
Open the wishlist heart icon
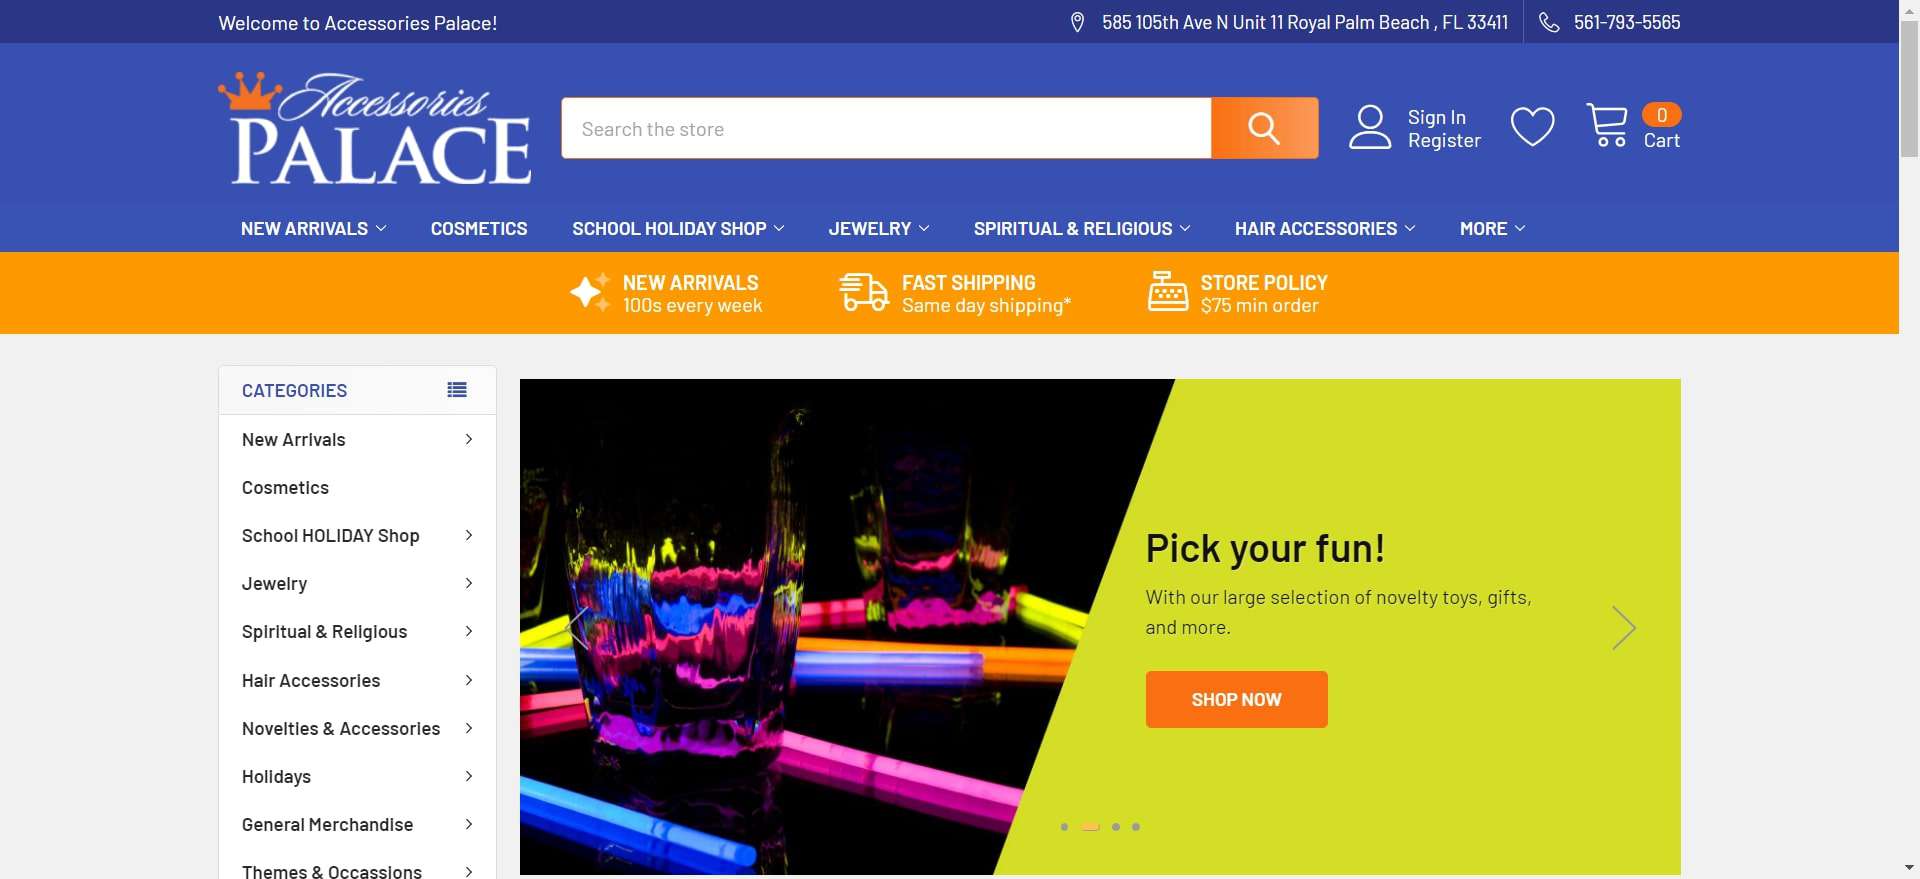click(1532, 127)
